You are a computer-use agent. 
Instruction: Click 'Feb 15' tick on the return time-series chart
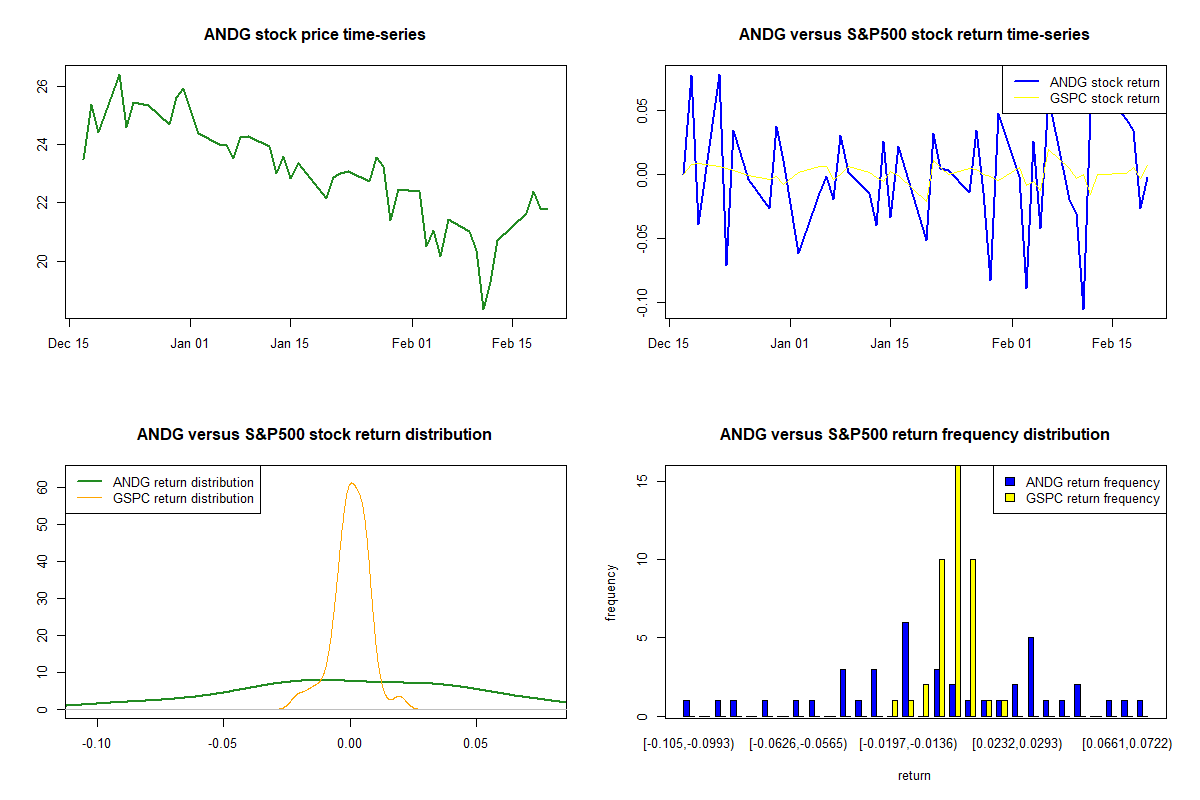point(1112,343)
